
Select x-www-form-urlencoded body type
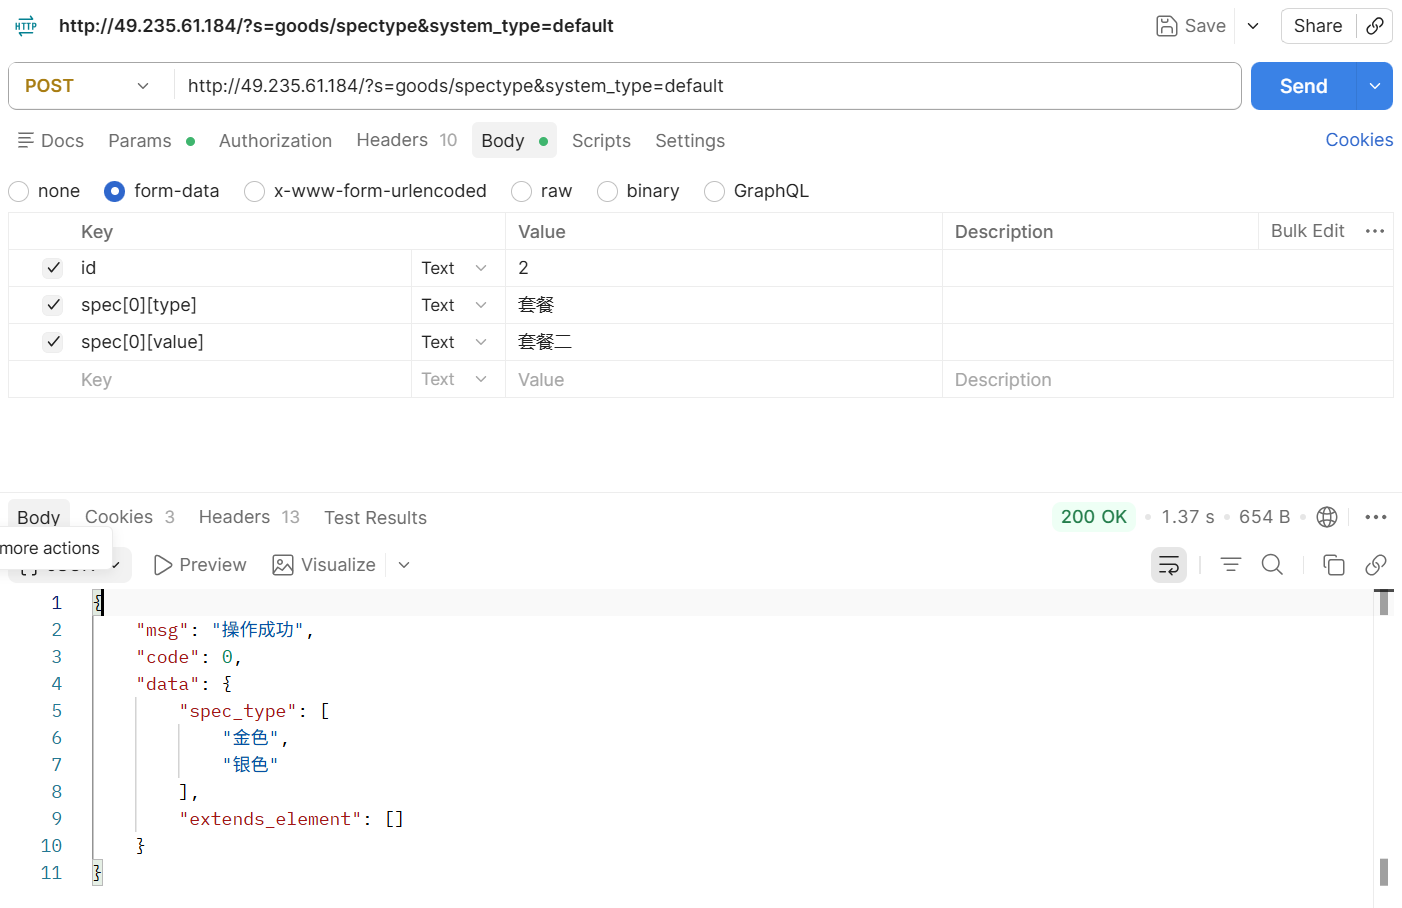click(255, 191)
